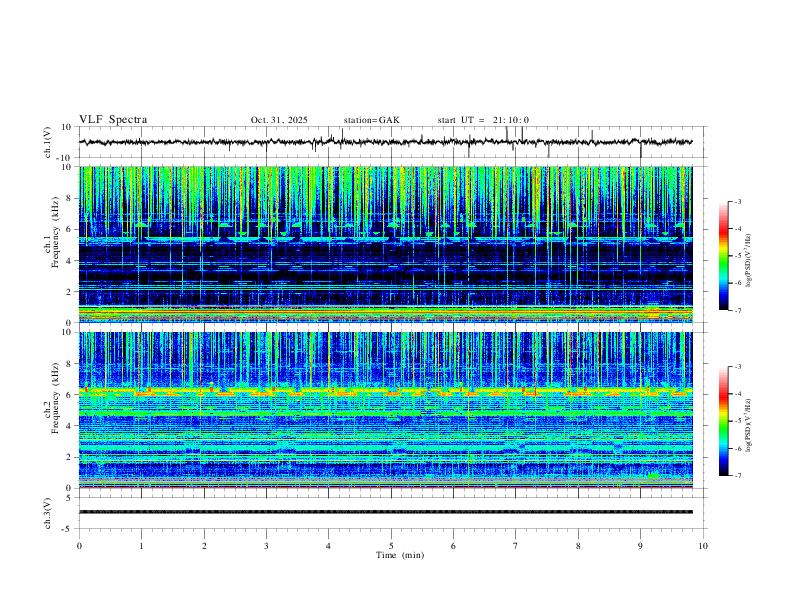
Task: Click time axis tick label "2"
Action: tap(204, 546)
